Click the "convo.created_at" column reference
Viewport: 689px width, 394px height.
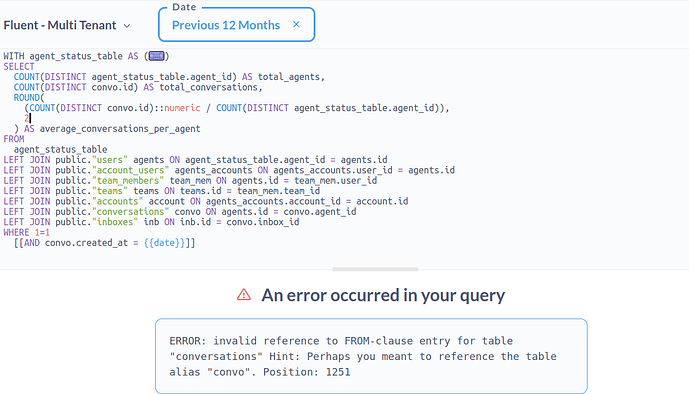pyautogui.click(x=86, y=243)
